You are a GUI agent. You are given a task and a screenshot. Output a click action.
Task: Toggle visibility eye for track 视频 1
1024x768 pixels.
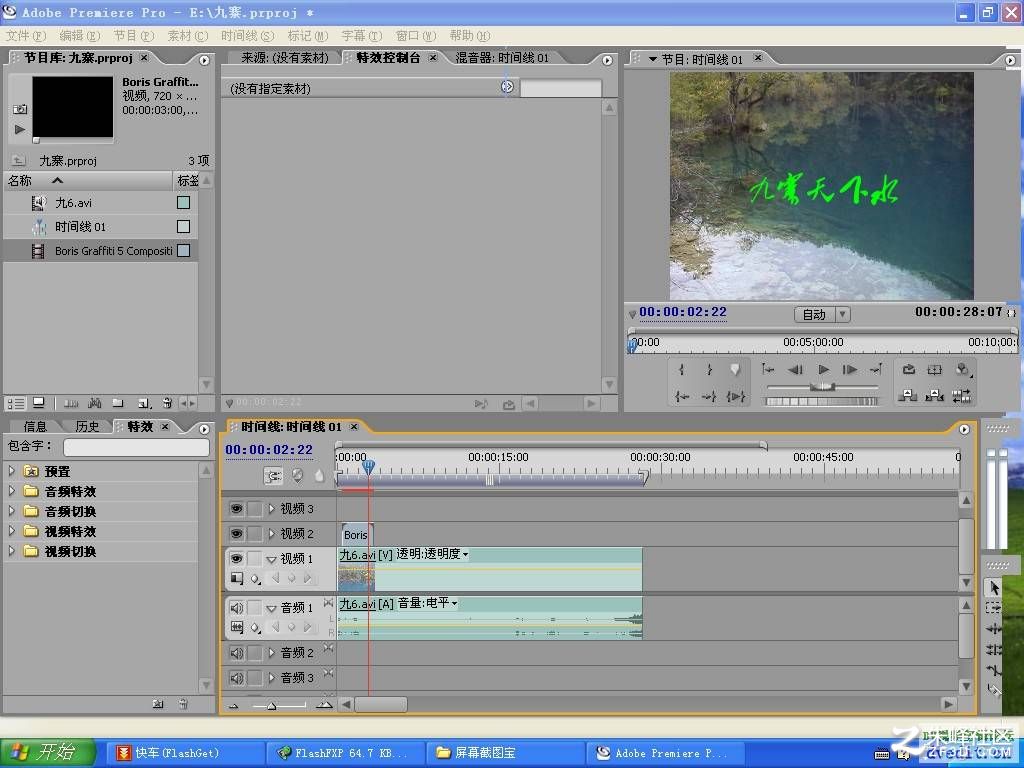[x=236, y=558]
